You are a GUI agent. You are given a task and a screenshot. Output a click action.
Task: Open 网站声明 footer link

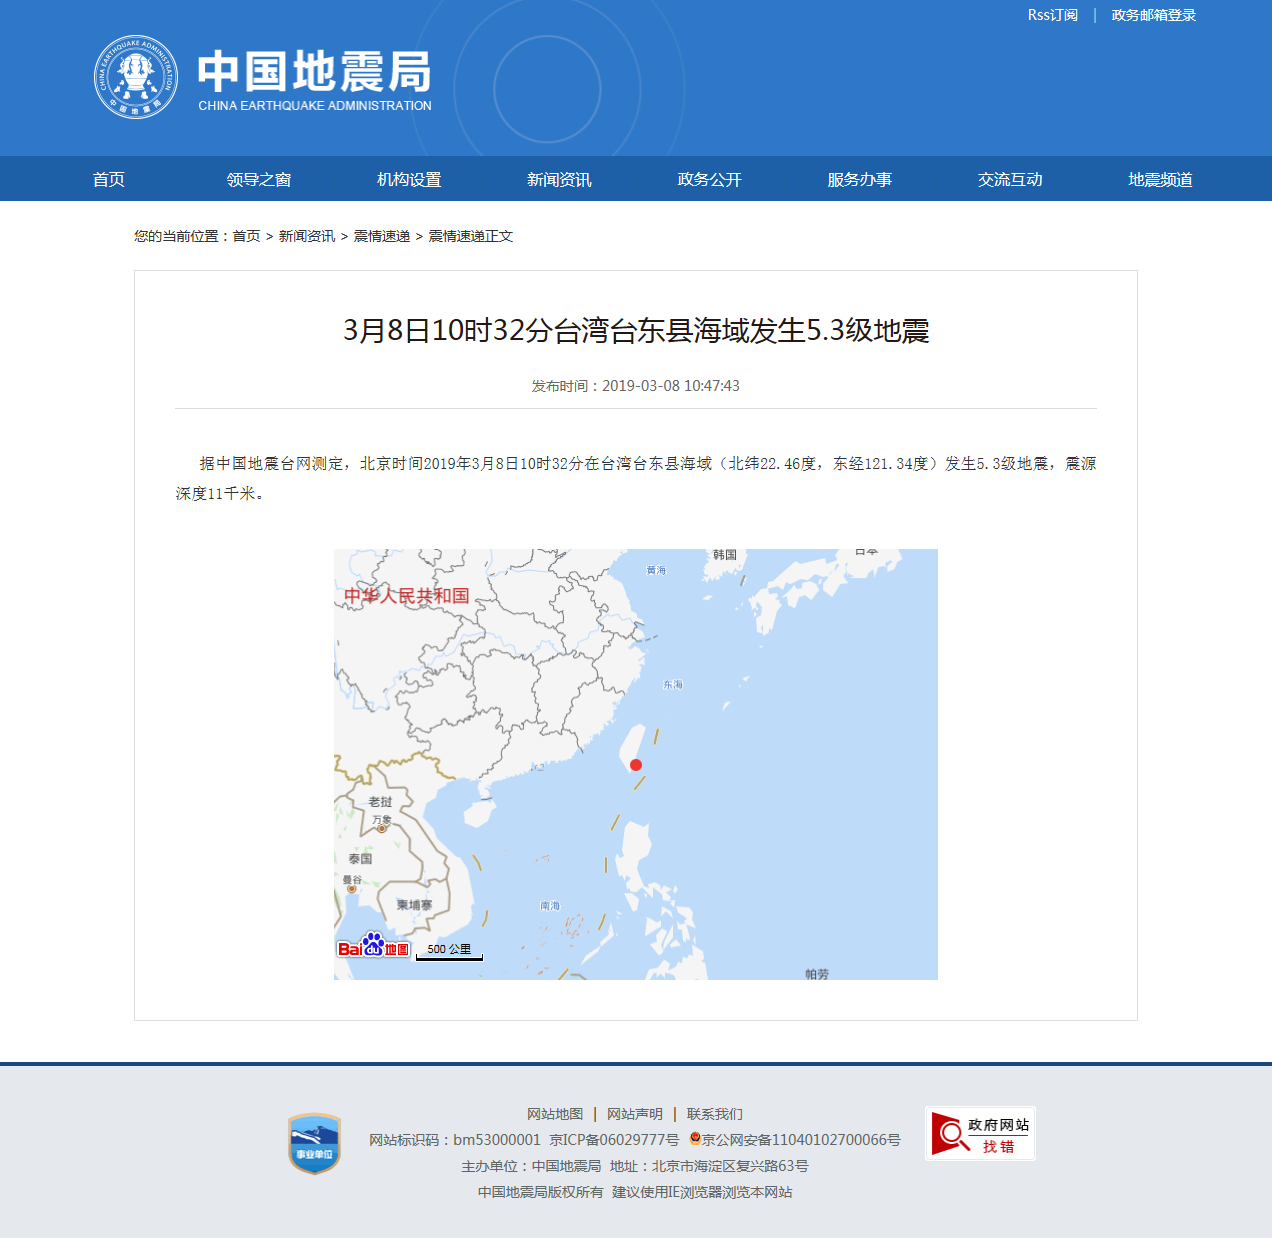(x=635, y=1114)
